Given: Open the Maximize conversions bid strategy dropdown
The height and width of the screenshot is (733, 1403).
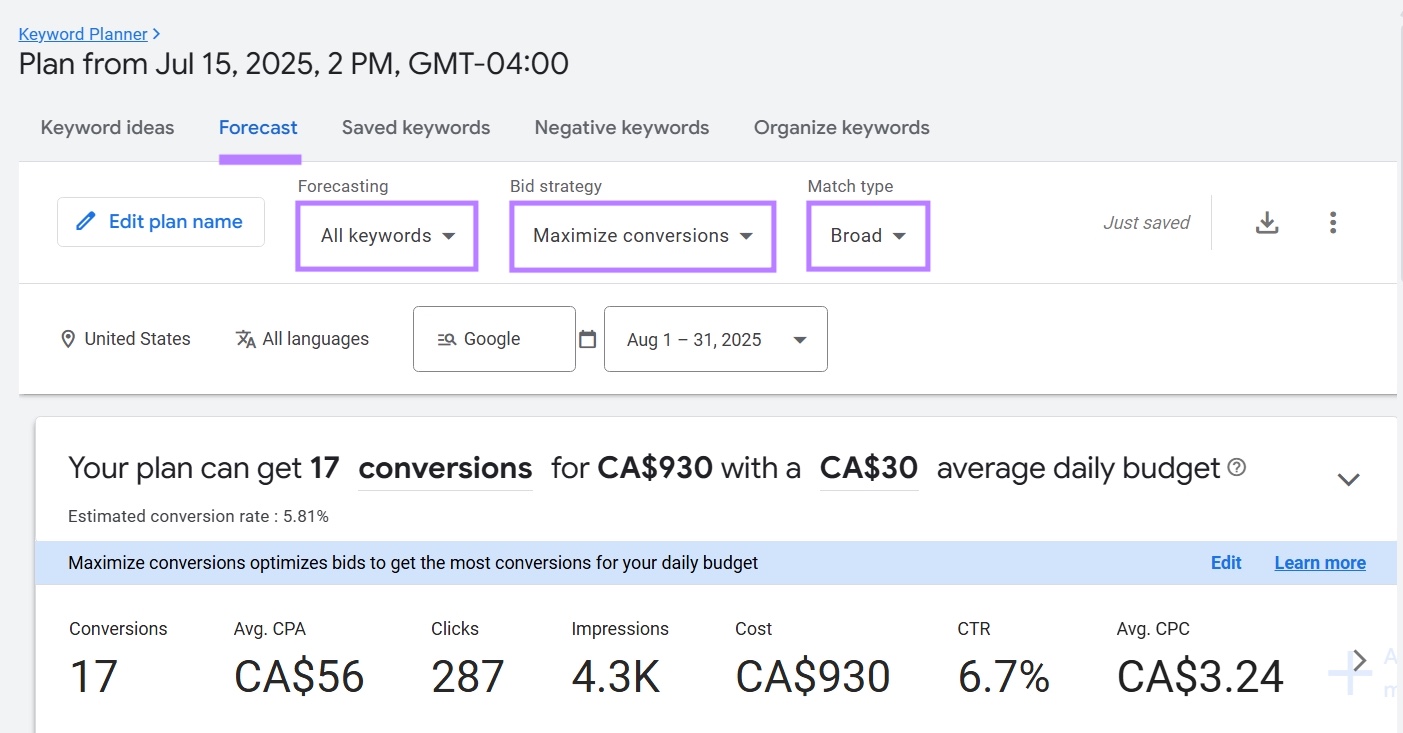Looking at the screenshot, I should [x=642, y=236].
